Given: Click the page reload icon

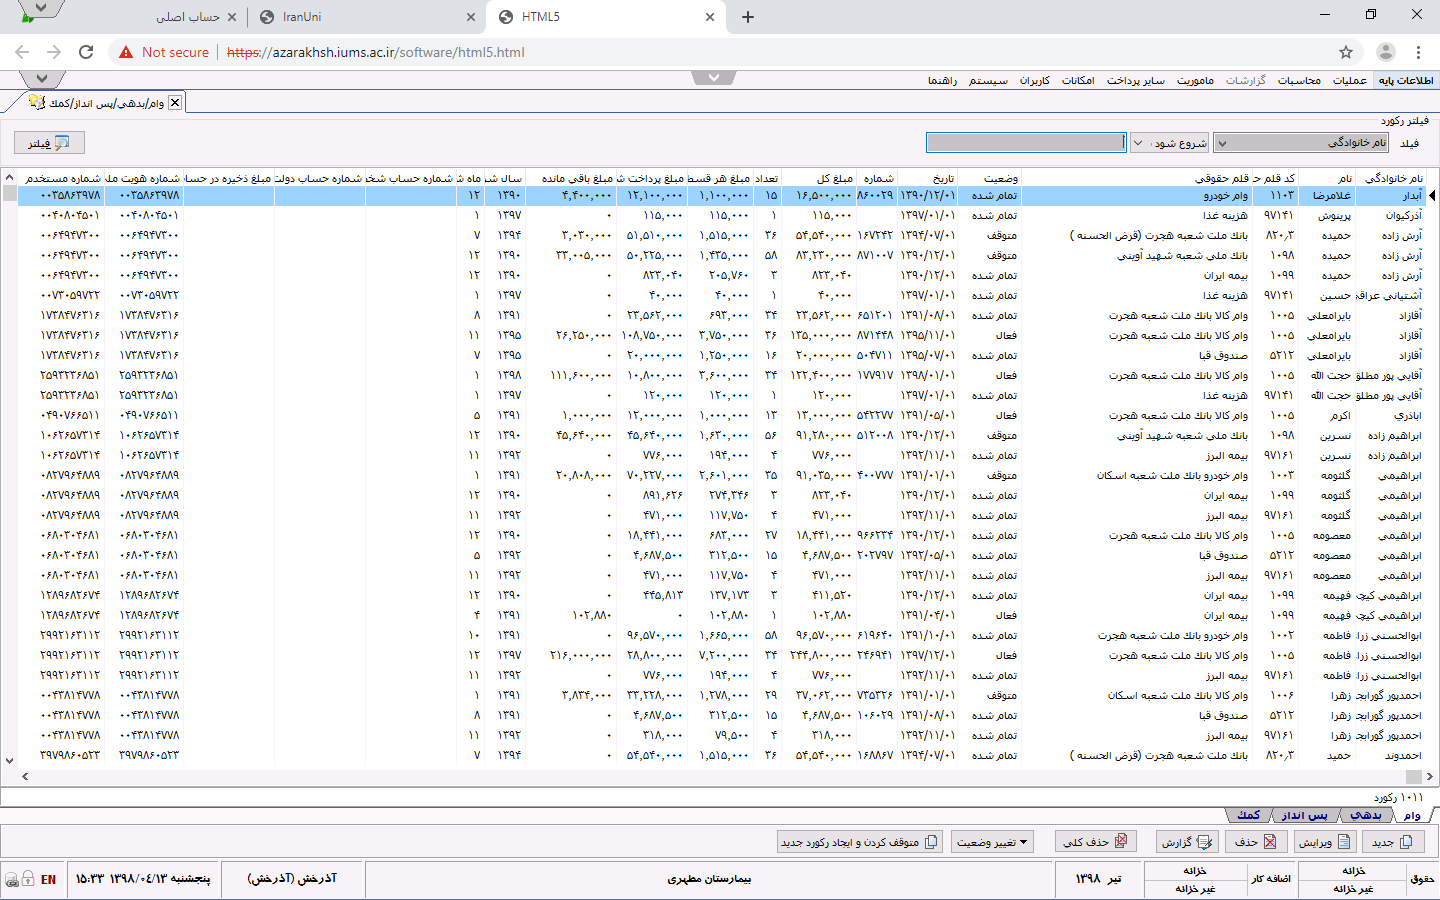Looking at the screenshot, I should coord(86,52).
